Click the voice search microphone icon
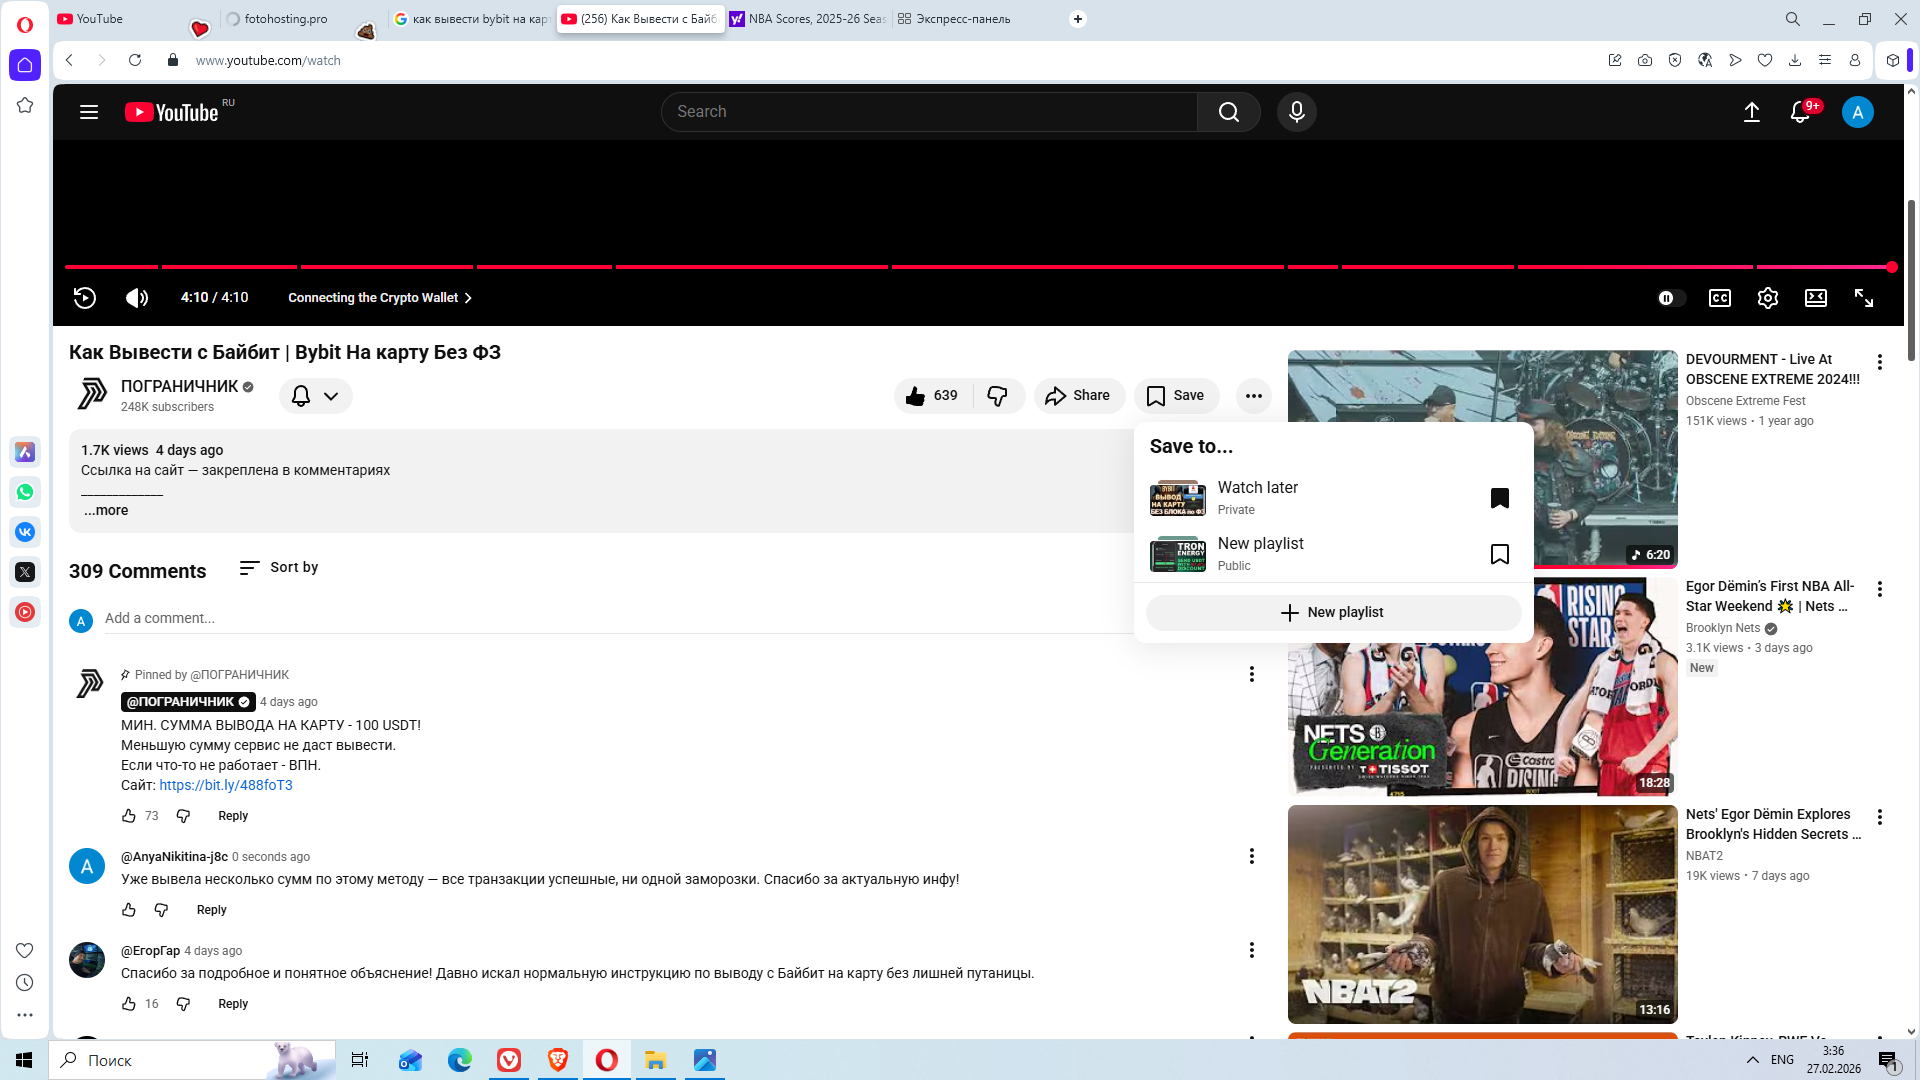Viewport: 1920px width, 1080px height. 1296,112
